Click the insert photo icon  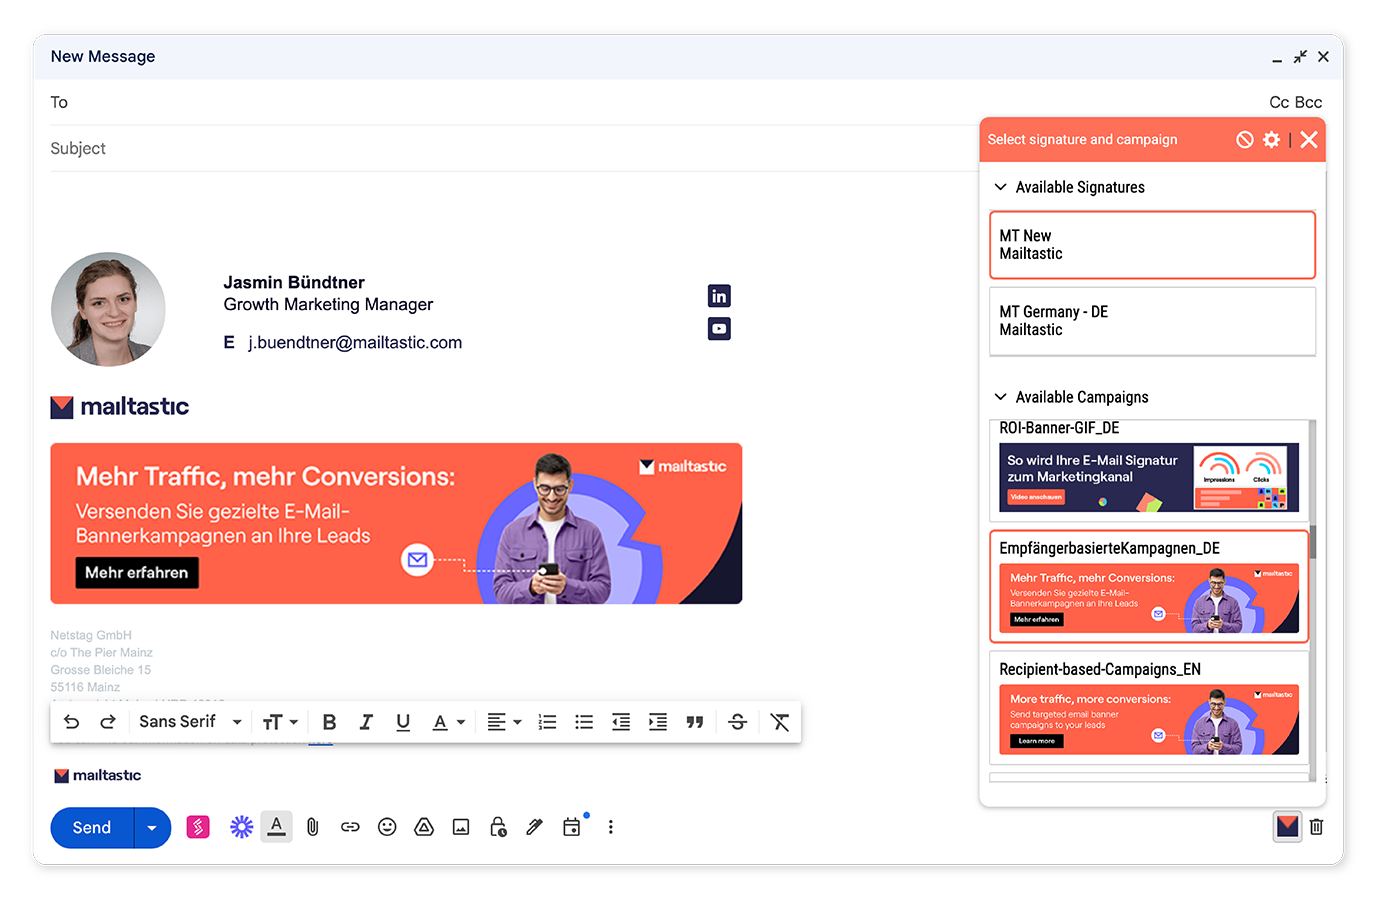[x=461, y=827]
